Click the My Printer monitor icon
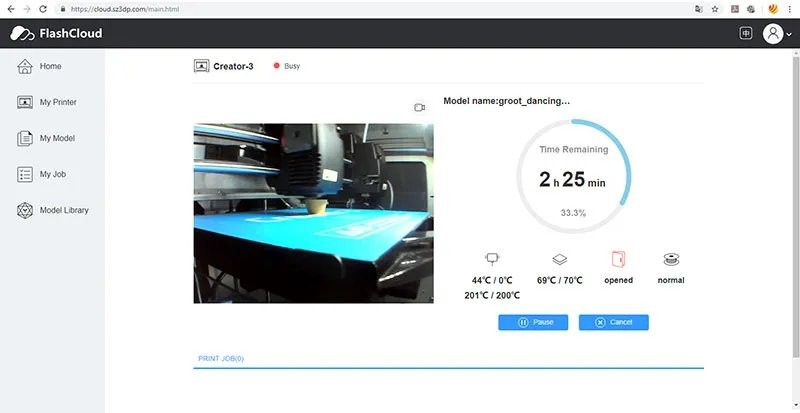 tap(24, 102)
